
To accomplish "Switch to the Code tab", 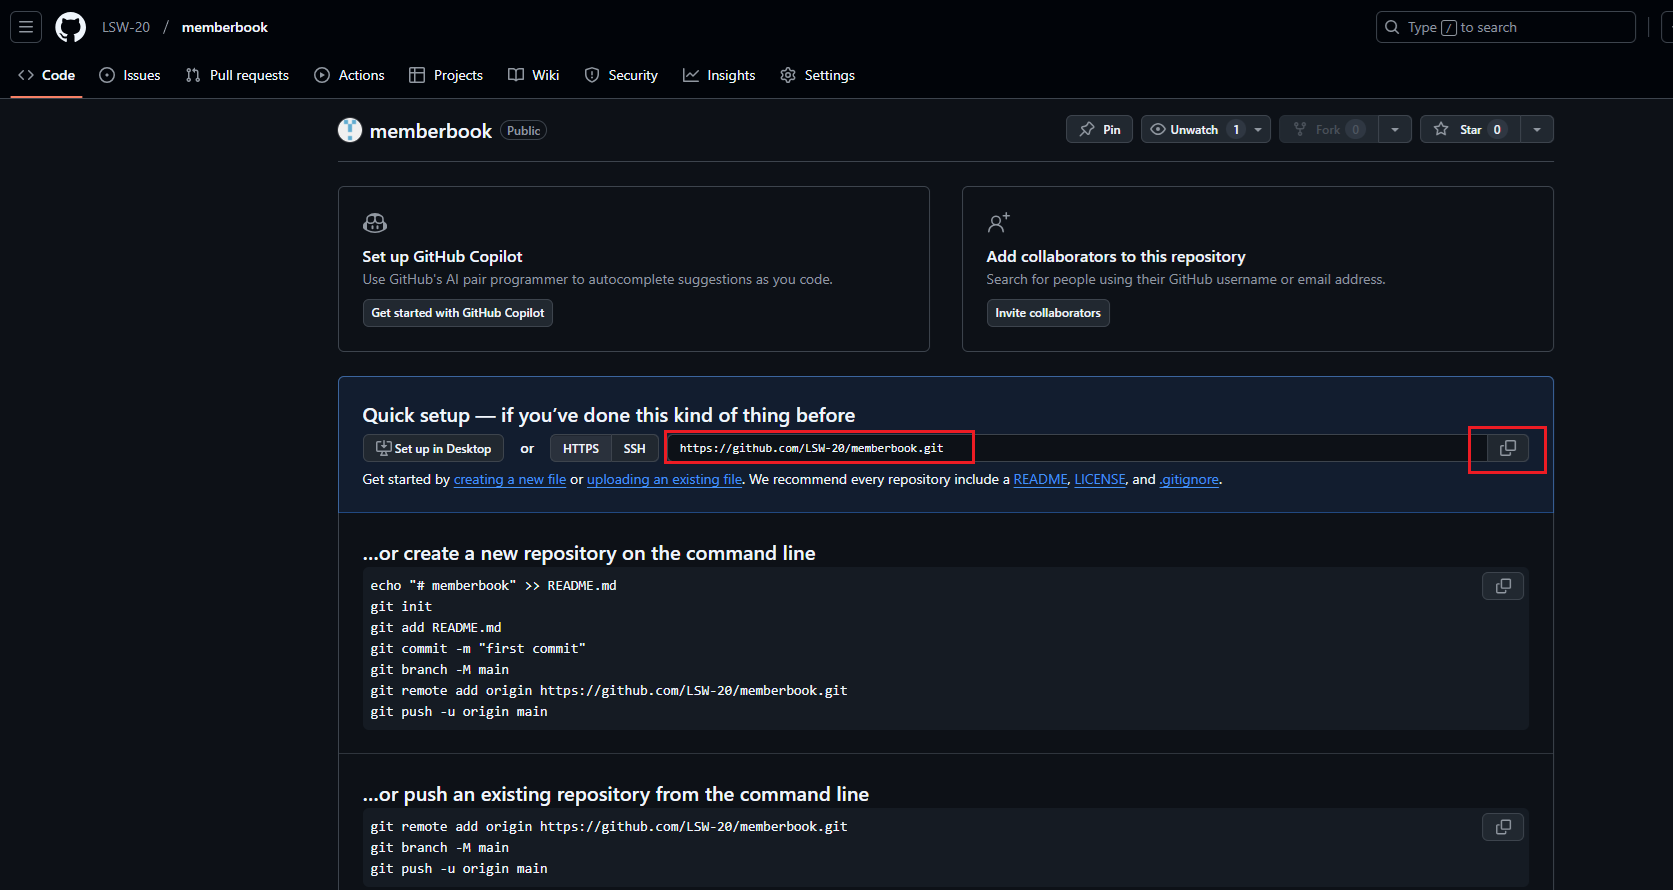I will pyautogui.click(x=47, y=75).
